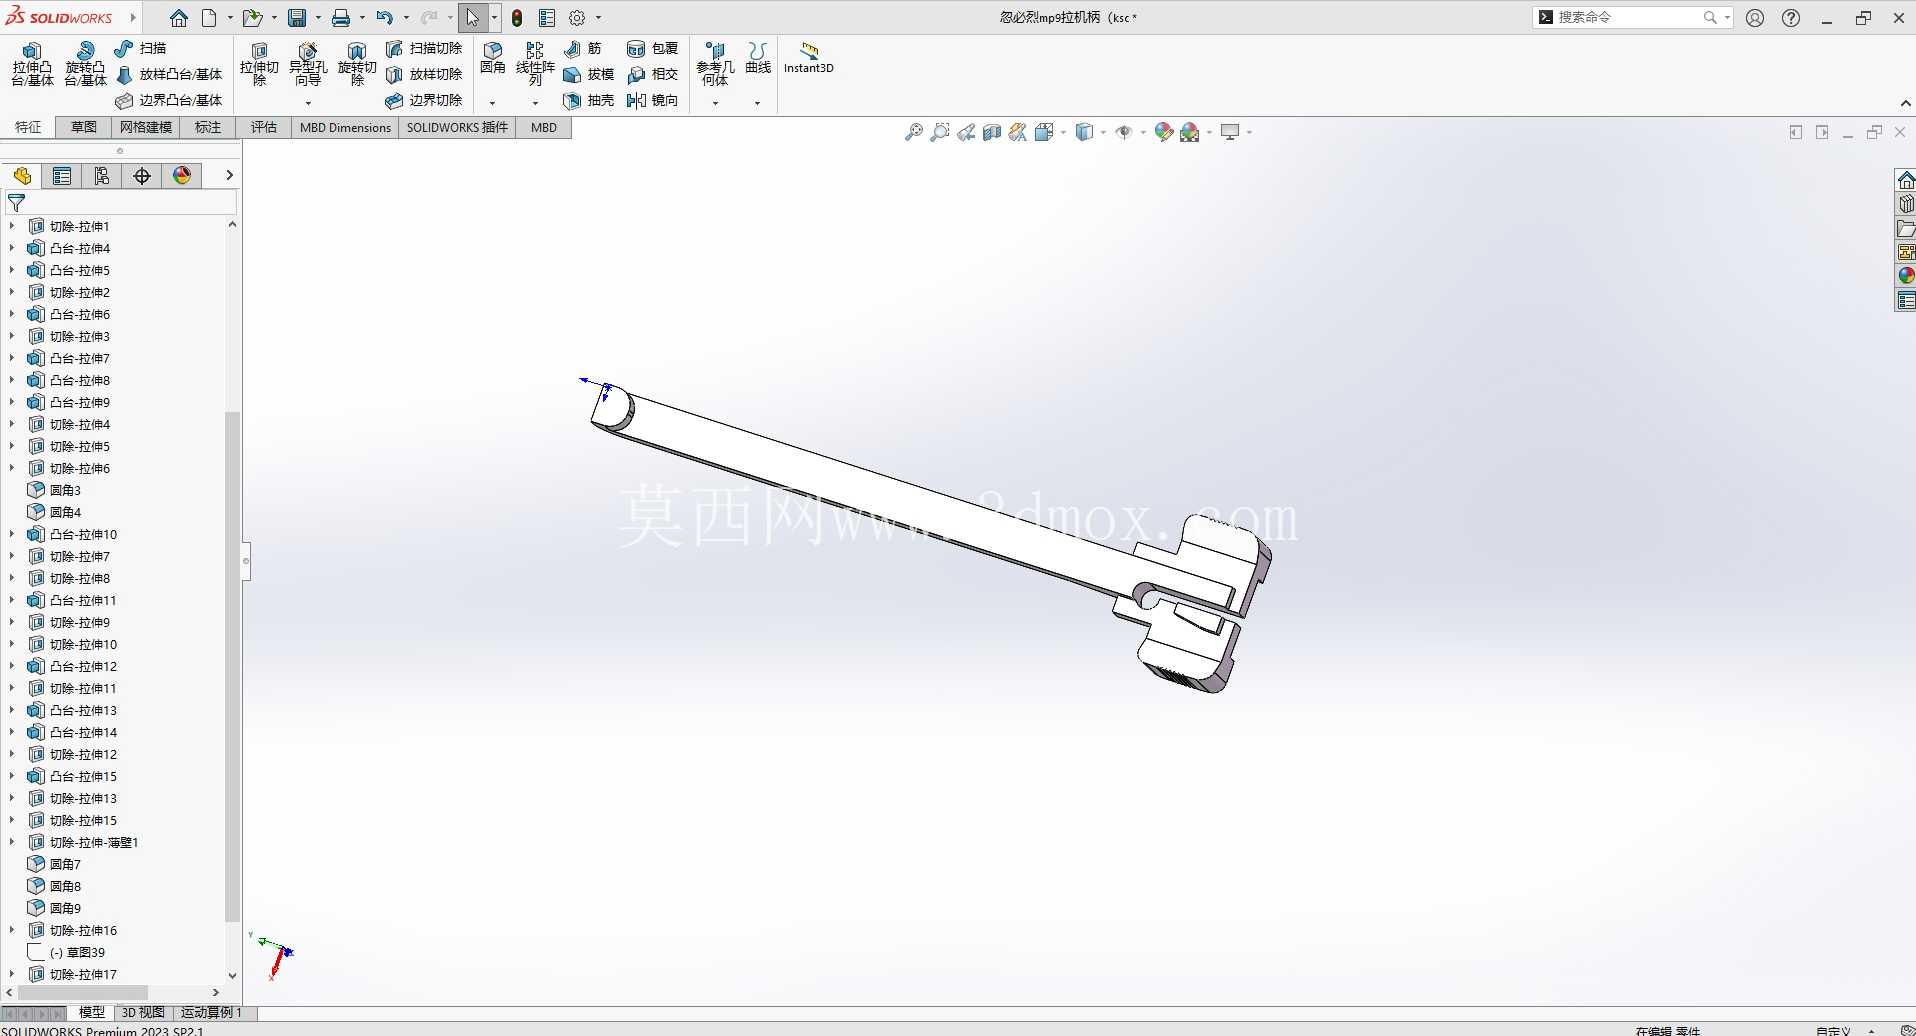Image resolution: width=1916 pixels, height=1036 pixels.
Task: Select the Revolved Boss/Base tool (旋转凸台/基体)
Action: pyautogui.click(x=85, y=64)
